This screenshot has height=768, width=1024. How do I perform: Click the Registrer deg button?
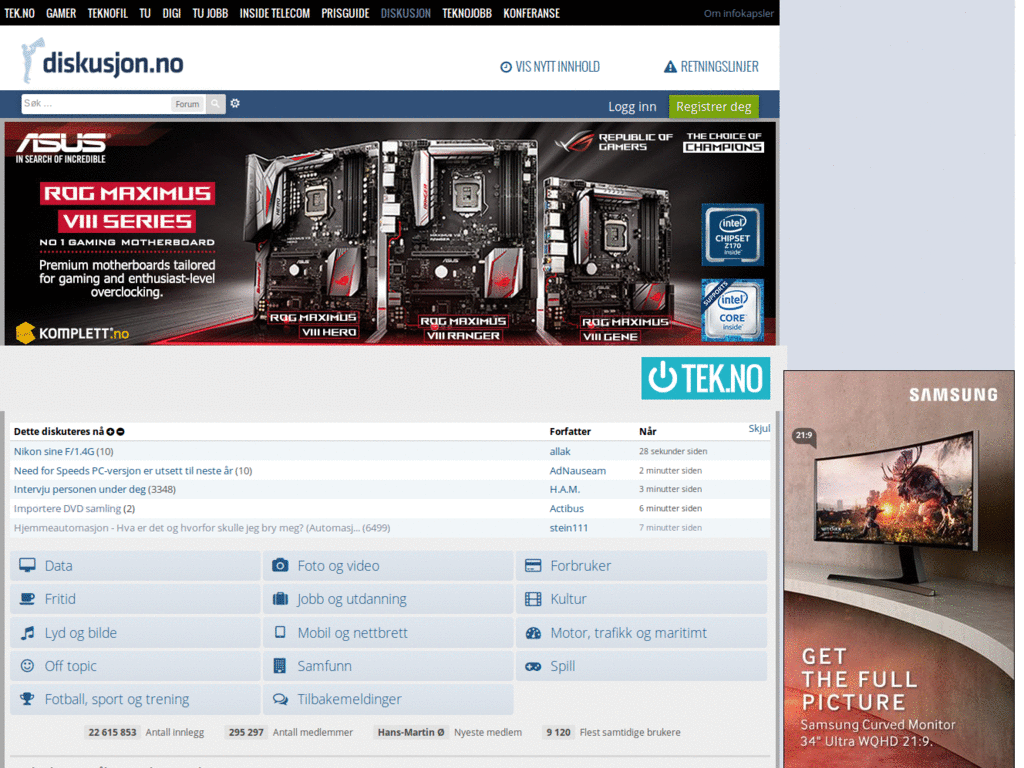click(714, 106)
